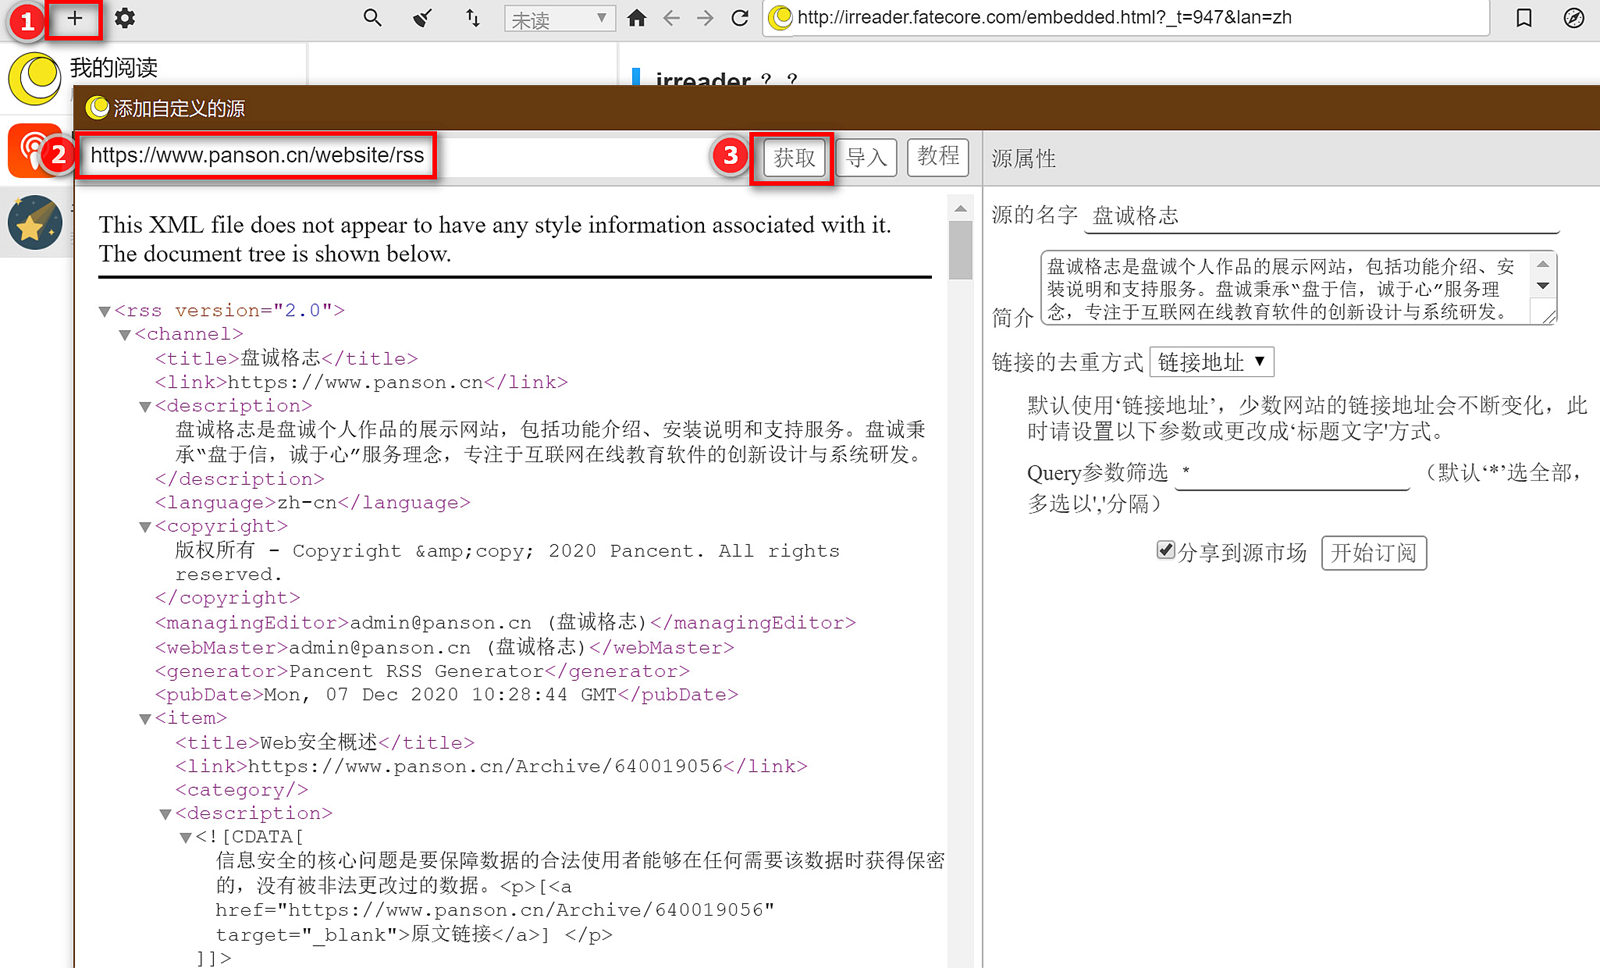Click item link Archive/640019056 text
This screenshot has width=1600, height=968.
pyautogui.click(x=485, y=766)
